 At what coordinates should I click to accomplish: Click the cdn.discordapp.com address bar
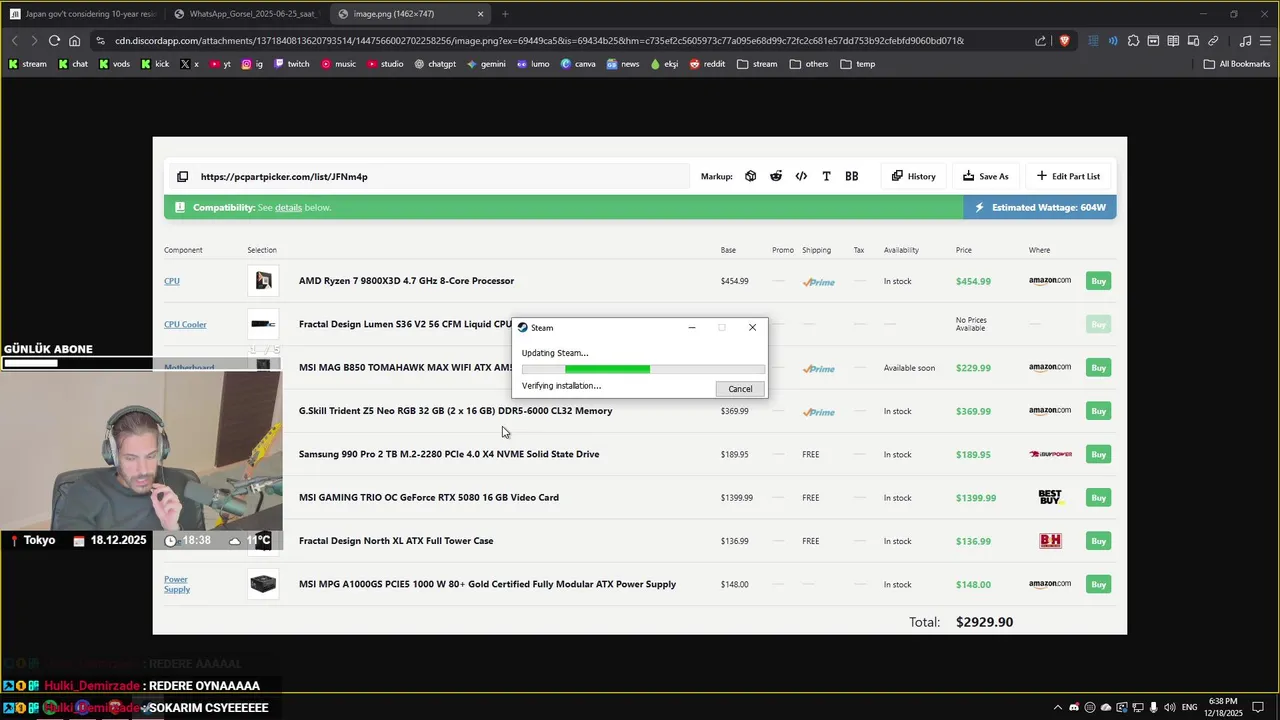(540, 41)
